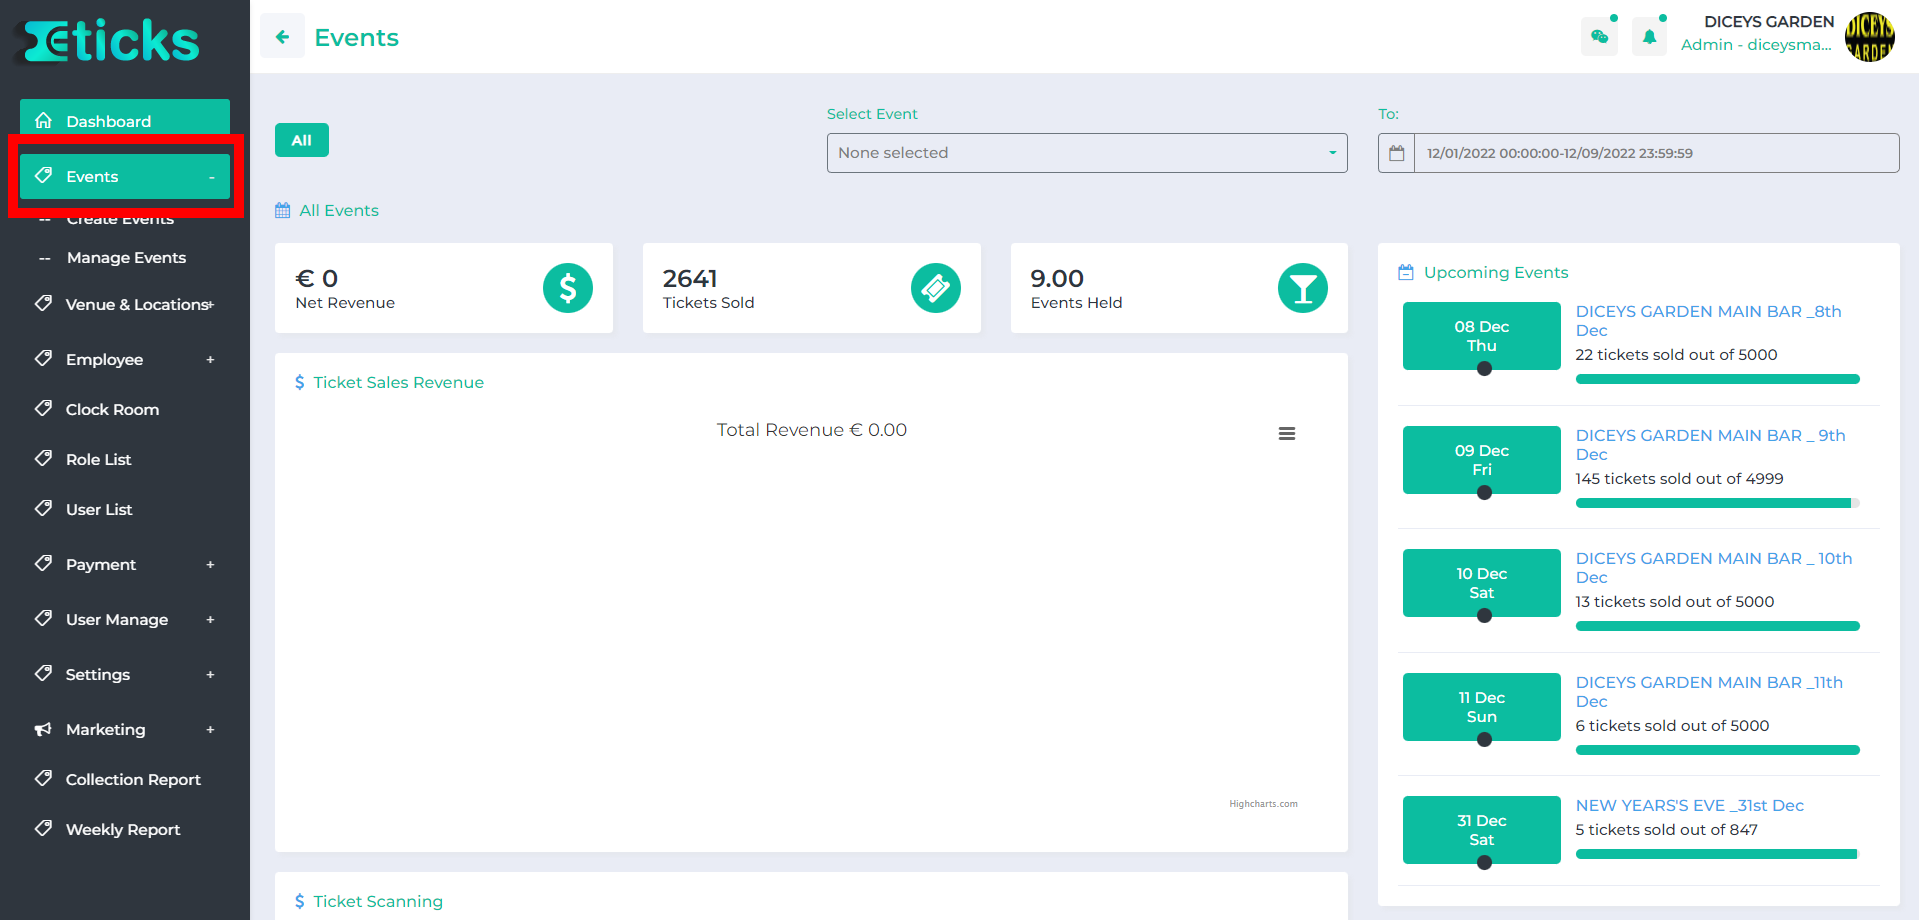Click the All filter button
The width and height of the screenshot is (1920, 920).
[302, 140]
